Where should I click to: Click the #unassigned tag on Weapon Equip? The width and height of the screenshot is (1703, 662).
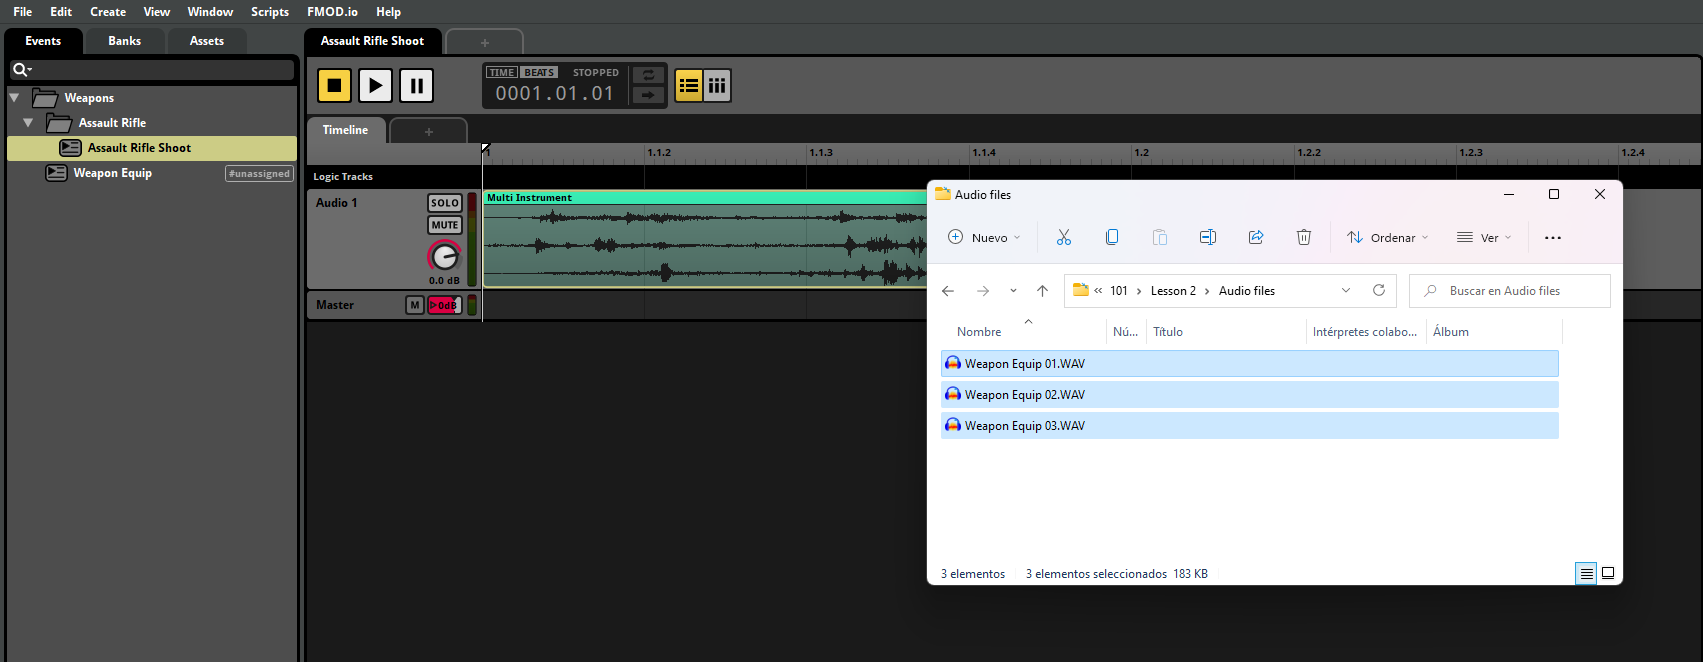259,174
